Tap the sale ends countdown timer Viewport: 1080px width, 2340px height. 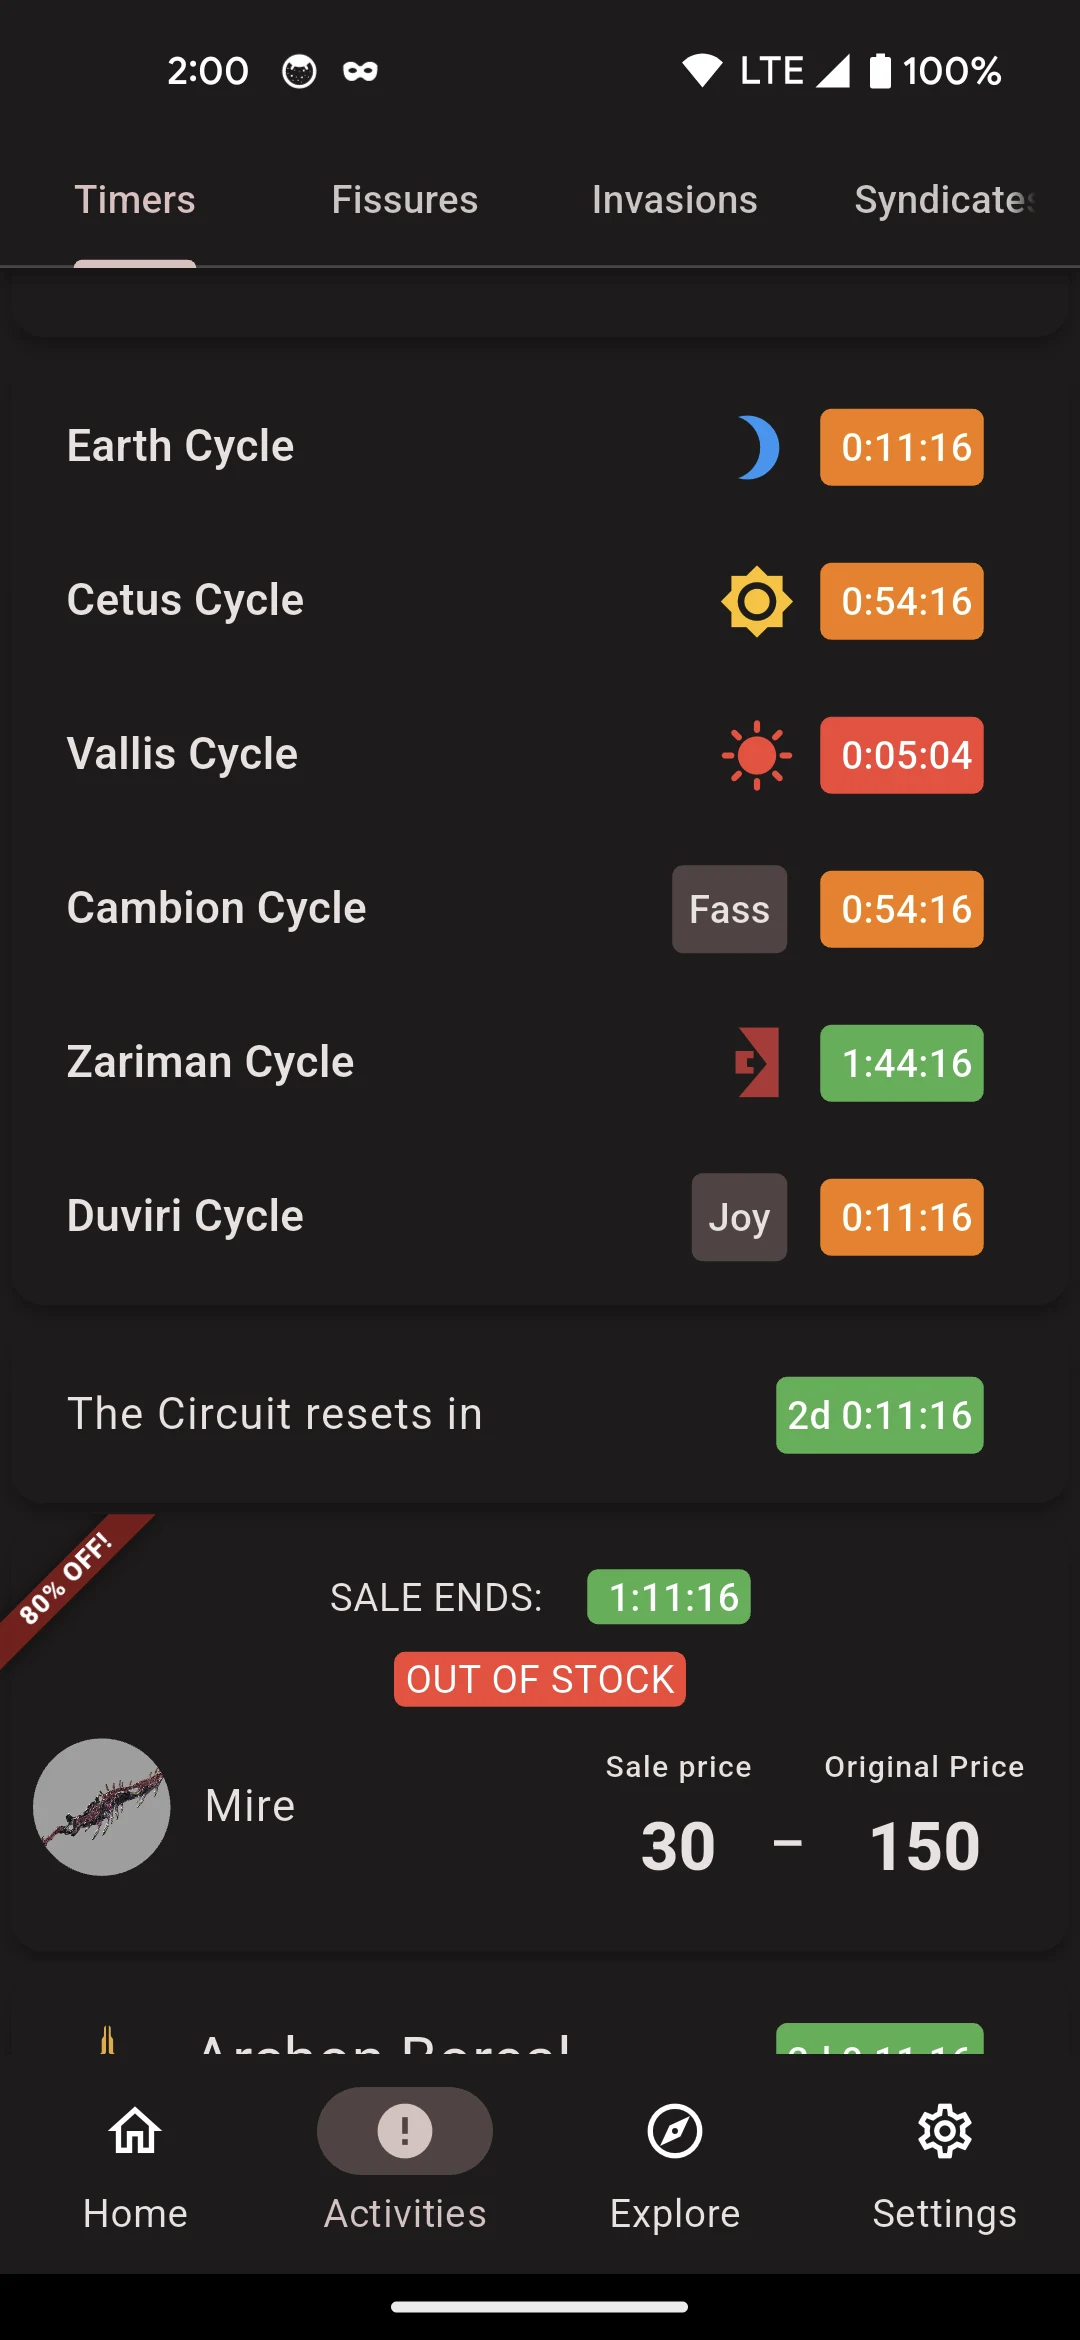pos(669,1597)
